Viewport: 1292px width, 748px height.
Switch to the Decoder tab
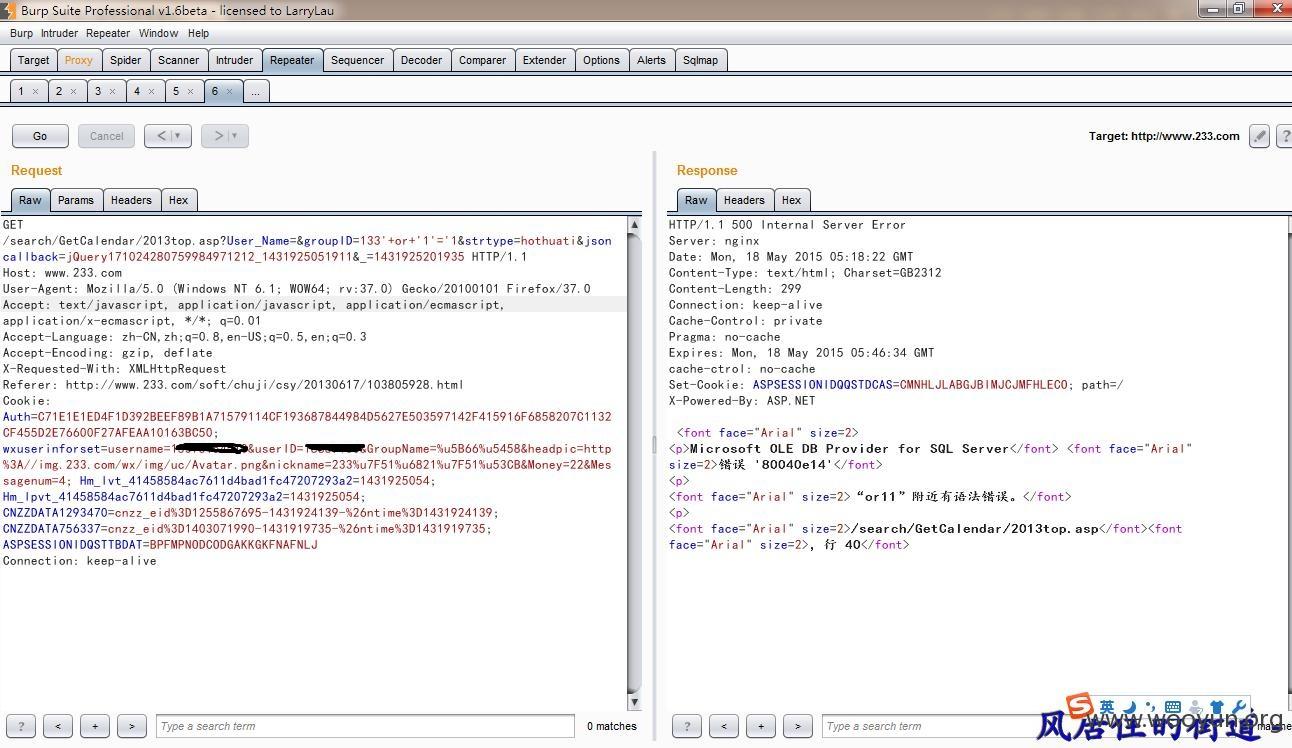[x=421, y=60]
